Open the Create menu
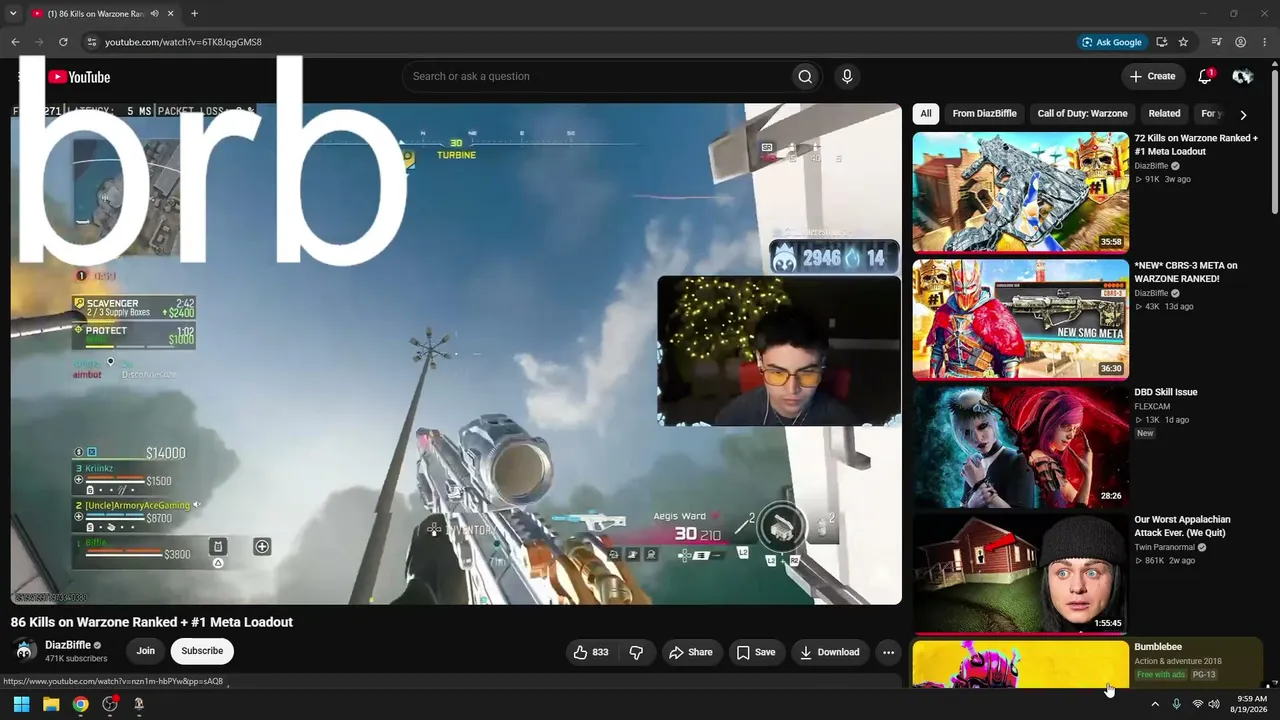This screenshot has height=720, width=1280. 1152,77
